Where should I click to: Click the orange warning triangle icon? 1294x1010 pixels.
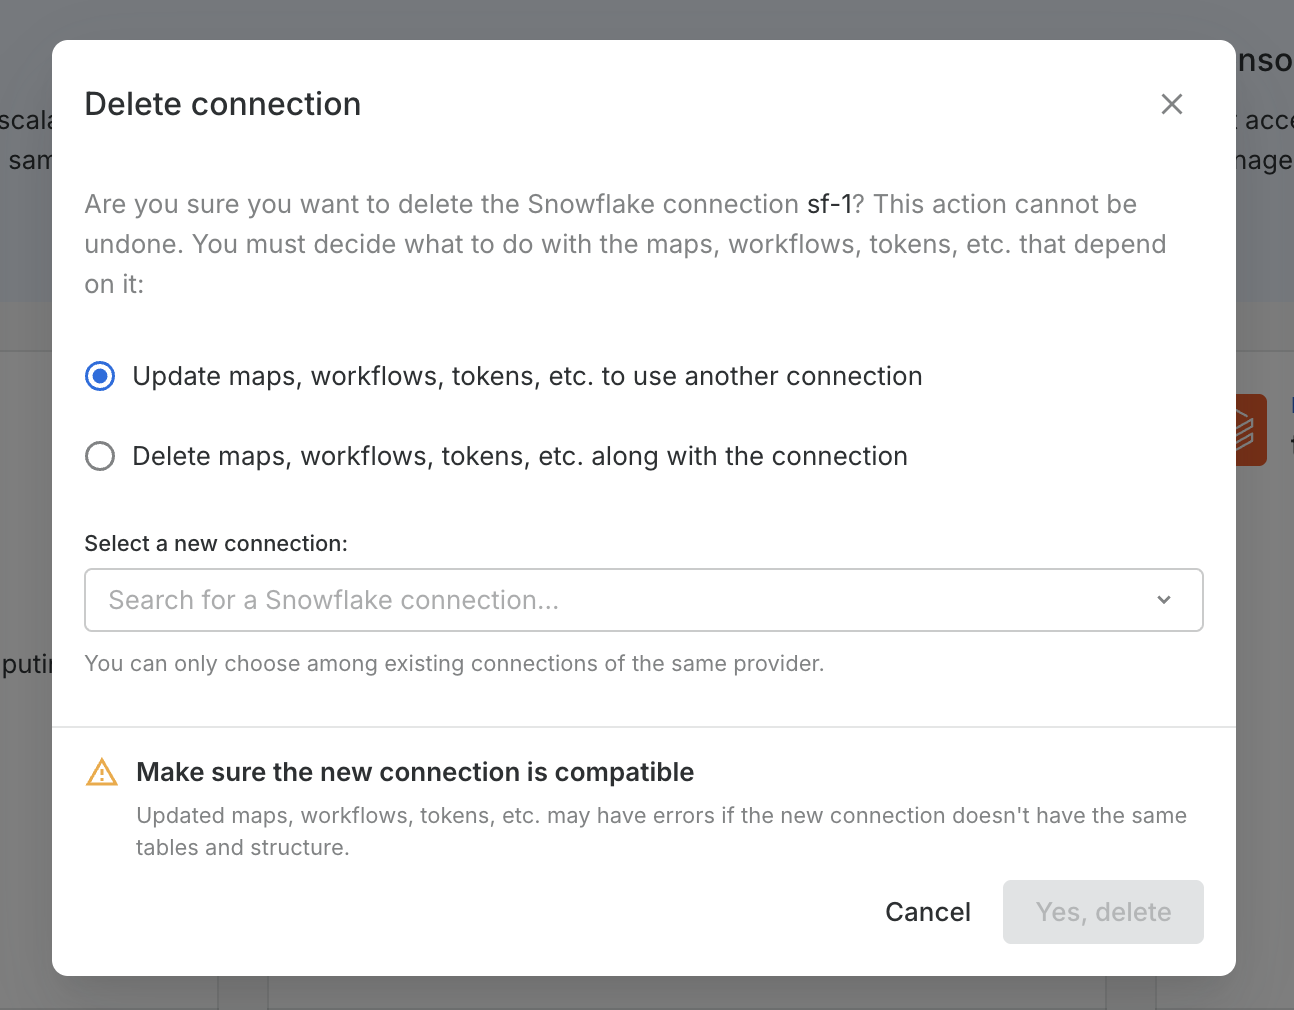click(x=102, y=773)
